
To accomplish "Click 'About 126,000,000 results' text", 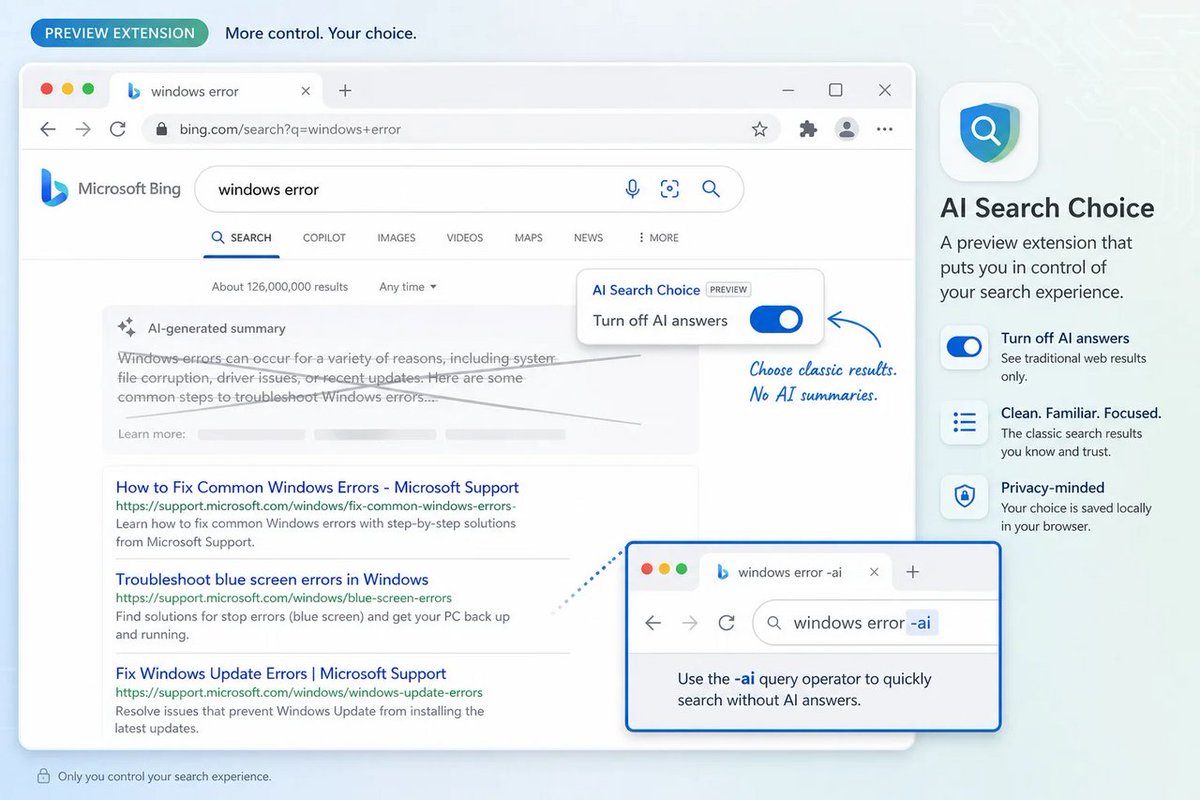I will [280, 287].
